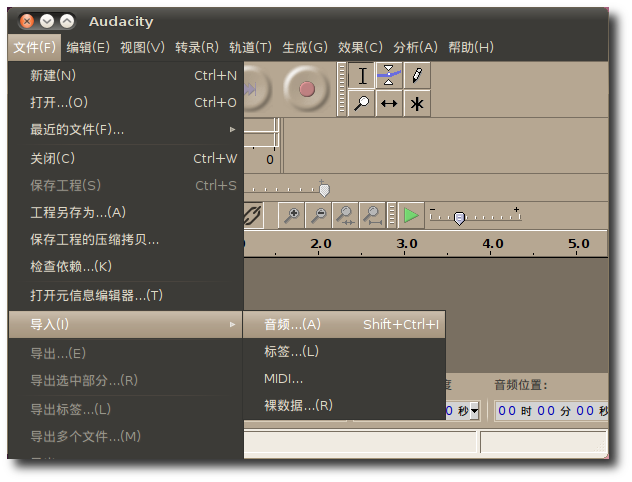This screenshot has height=482, width=632.
Task: Click the green Play-at-speed button
Action: click(411, 216)
